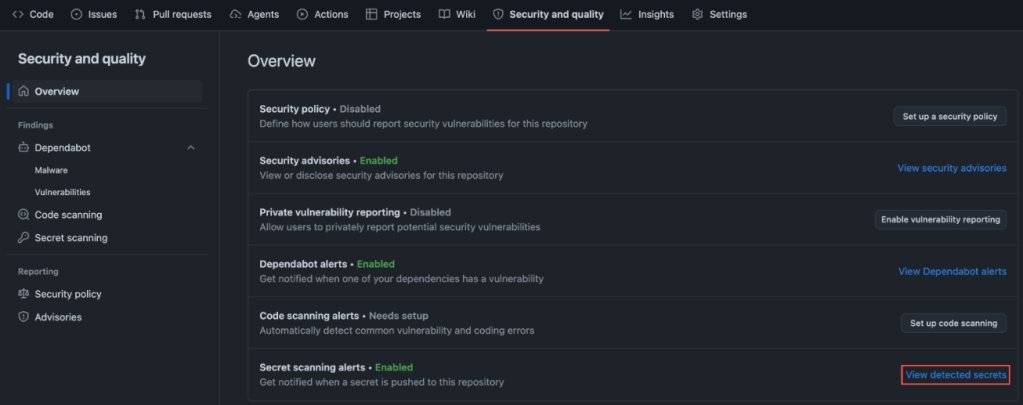Click the Security and quality sidebar heading
This screenshot has height=405, width=1023.
pos(82,59)
